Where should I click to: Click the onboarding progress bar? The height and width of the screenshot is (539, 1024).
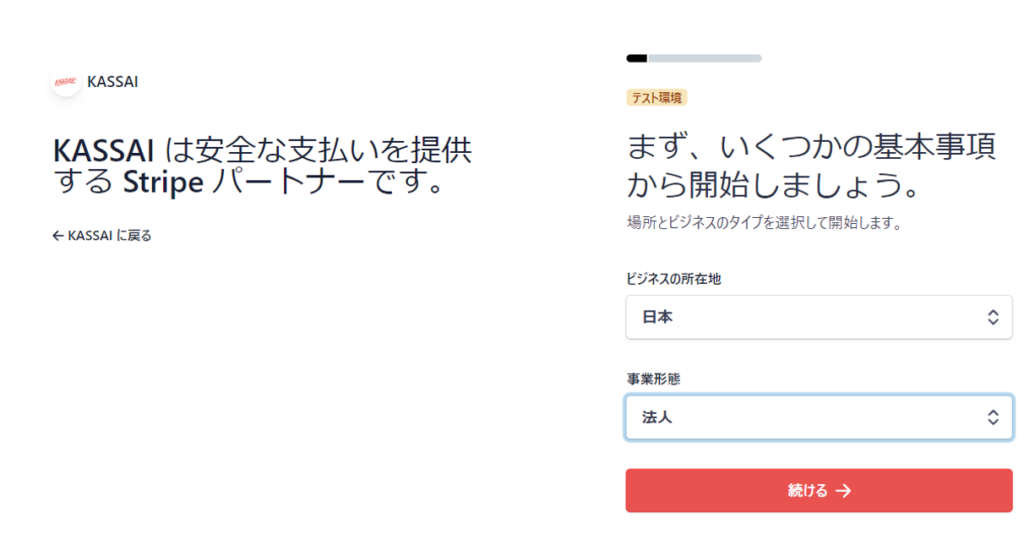(x=694, y=58)
